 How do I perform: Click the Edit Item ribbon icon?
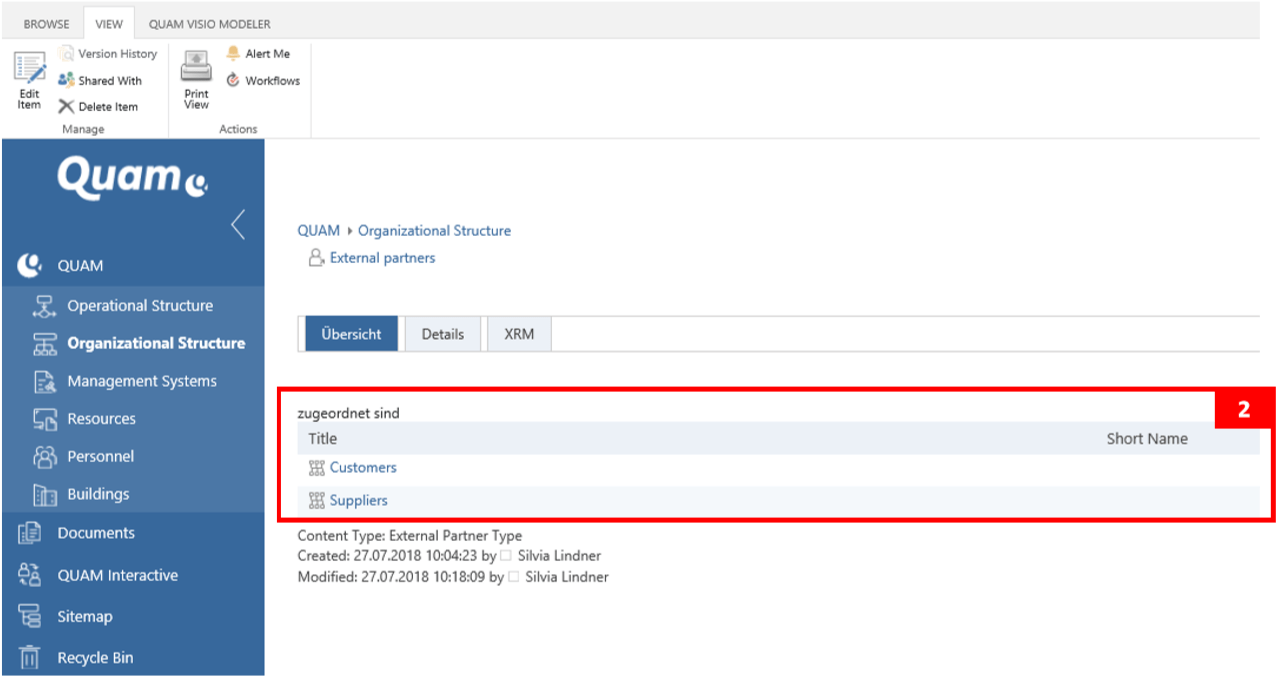29,70
